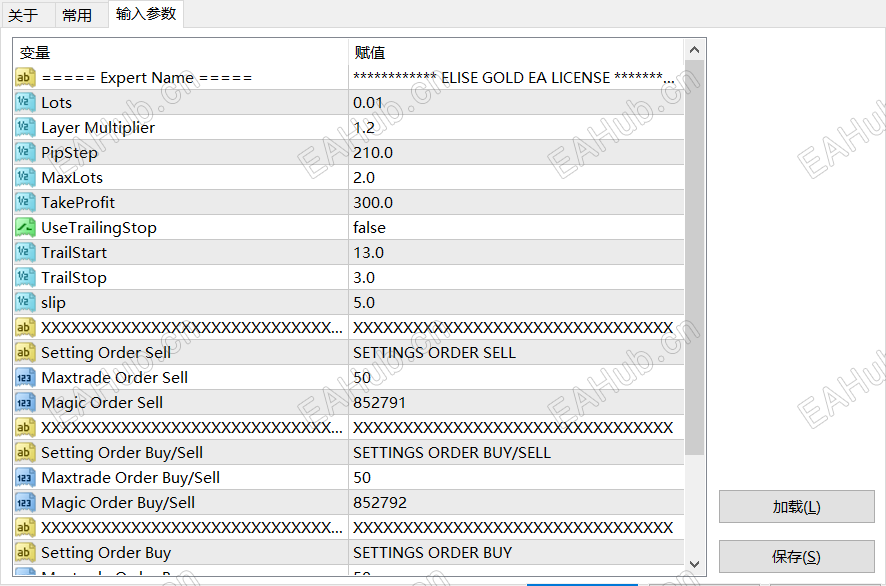Image resolution: width=886 pixels, height=586 pixels.
Task: Click the string icon beside Expert Name
Action: point(25,77)
